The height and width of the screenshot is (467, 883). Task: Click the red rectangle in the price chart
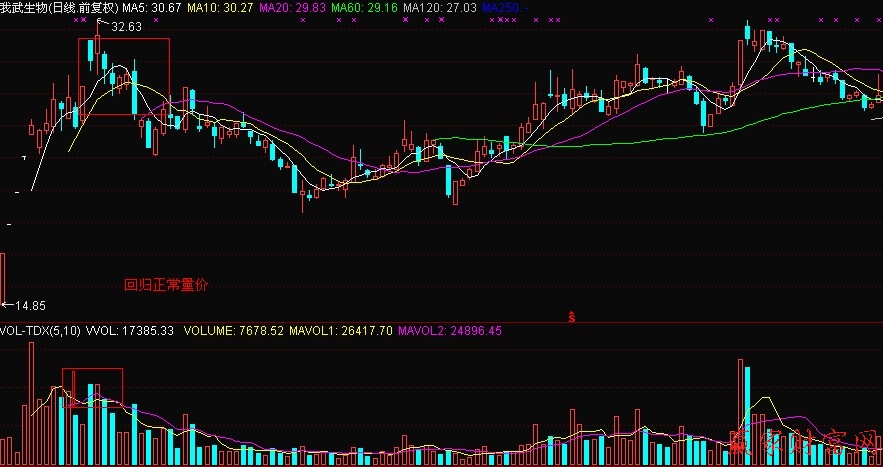(x=125, y=77)
